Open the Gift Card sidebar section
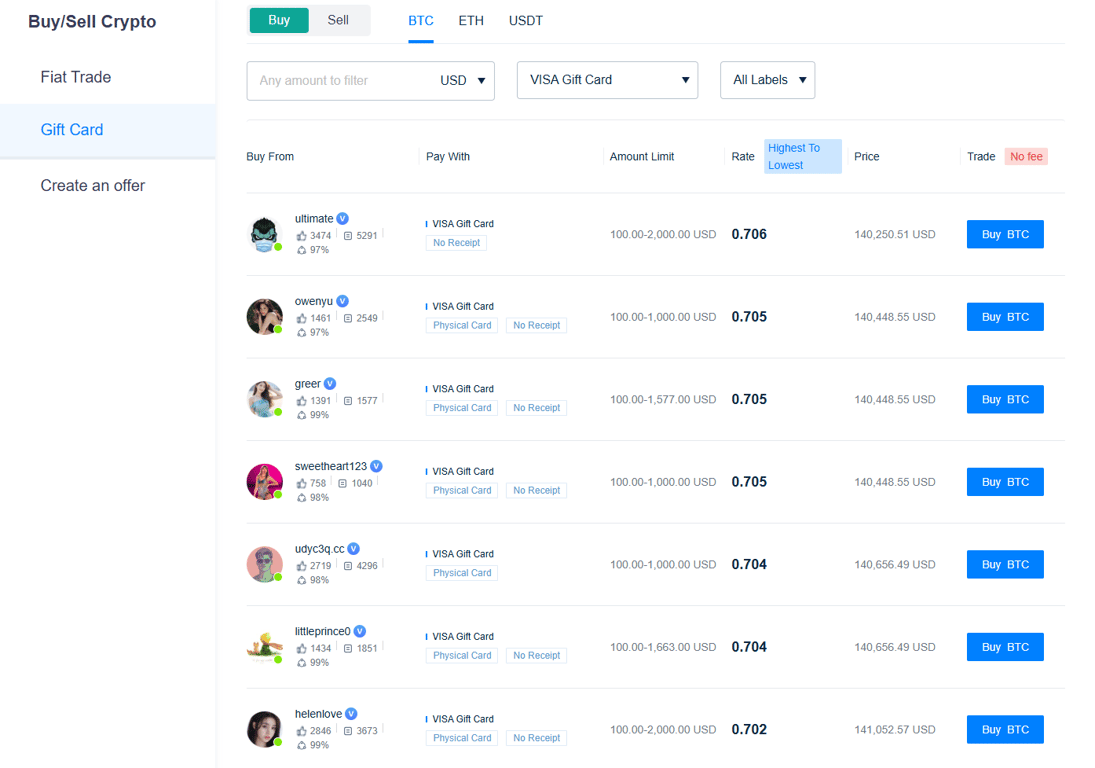1095x768 pixels. (71, 130)
